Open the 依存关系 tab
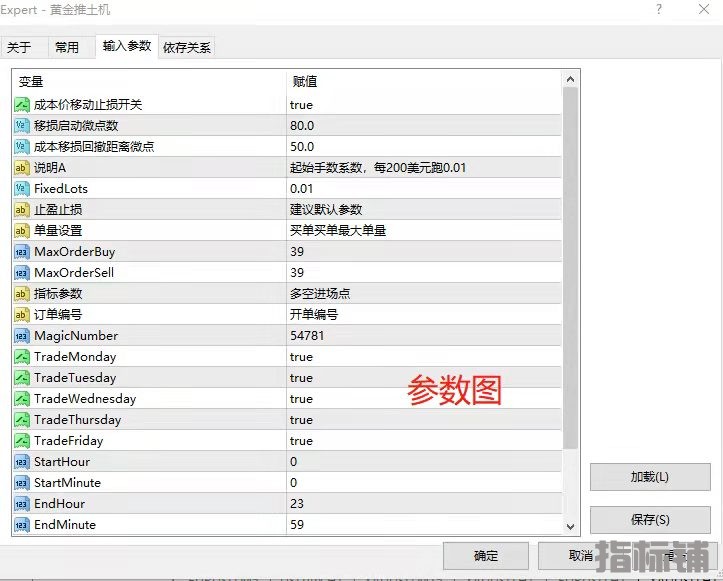 [187, 47]
